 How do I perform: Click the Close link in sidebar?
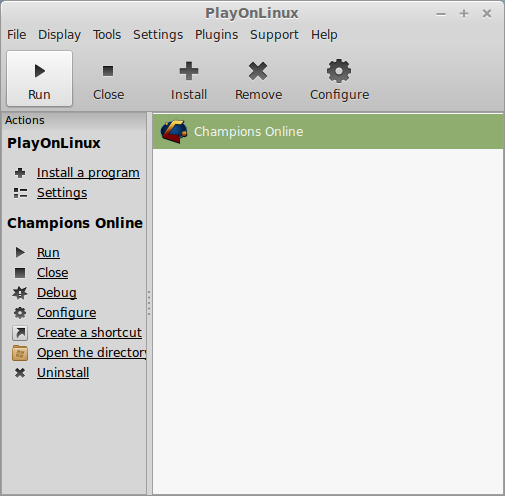pyautogui.click(x=52, y=273)
